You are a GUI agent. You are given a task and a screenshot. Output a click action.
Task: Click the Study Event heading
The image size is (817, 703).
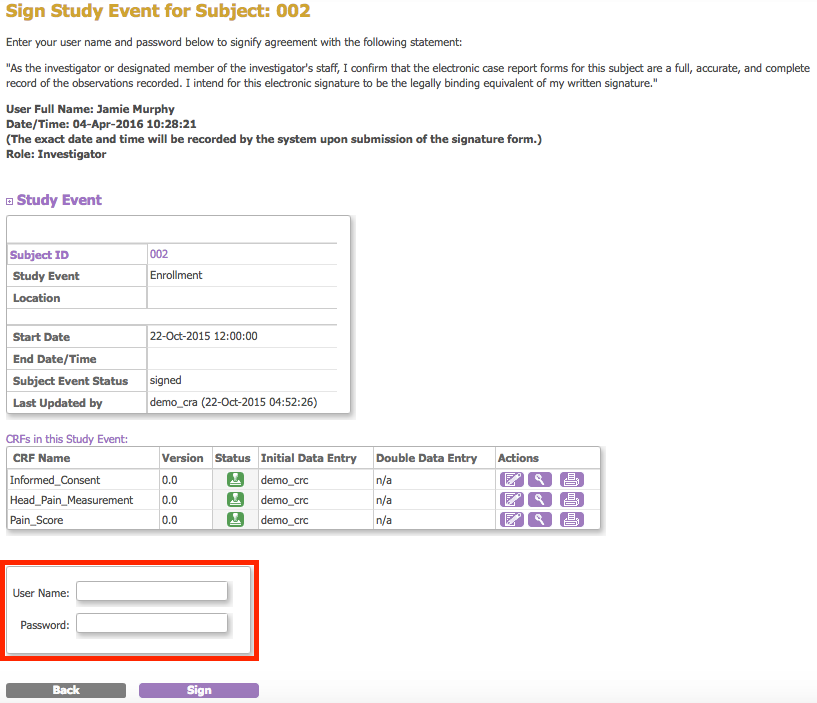click(59, 200)
